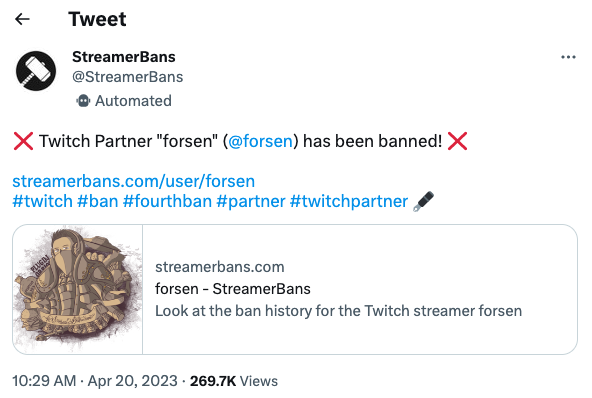The width and height of the screenshot is (592, 398).
Task: Open the three-dot more options menu
Action: coord(568,57)
